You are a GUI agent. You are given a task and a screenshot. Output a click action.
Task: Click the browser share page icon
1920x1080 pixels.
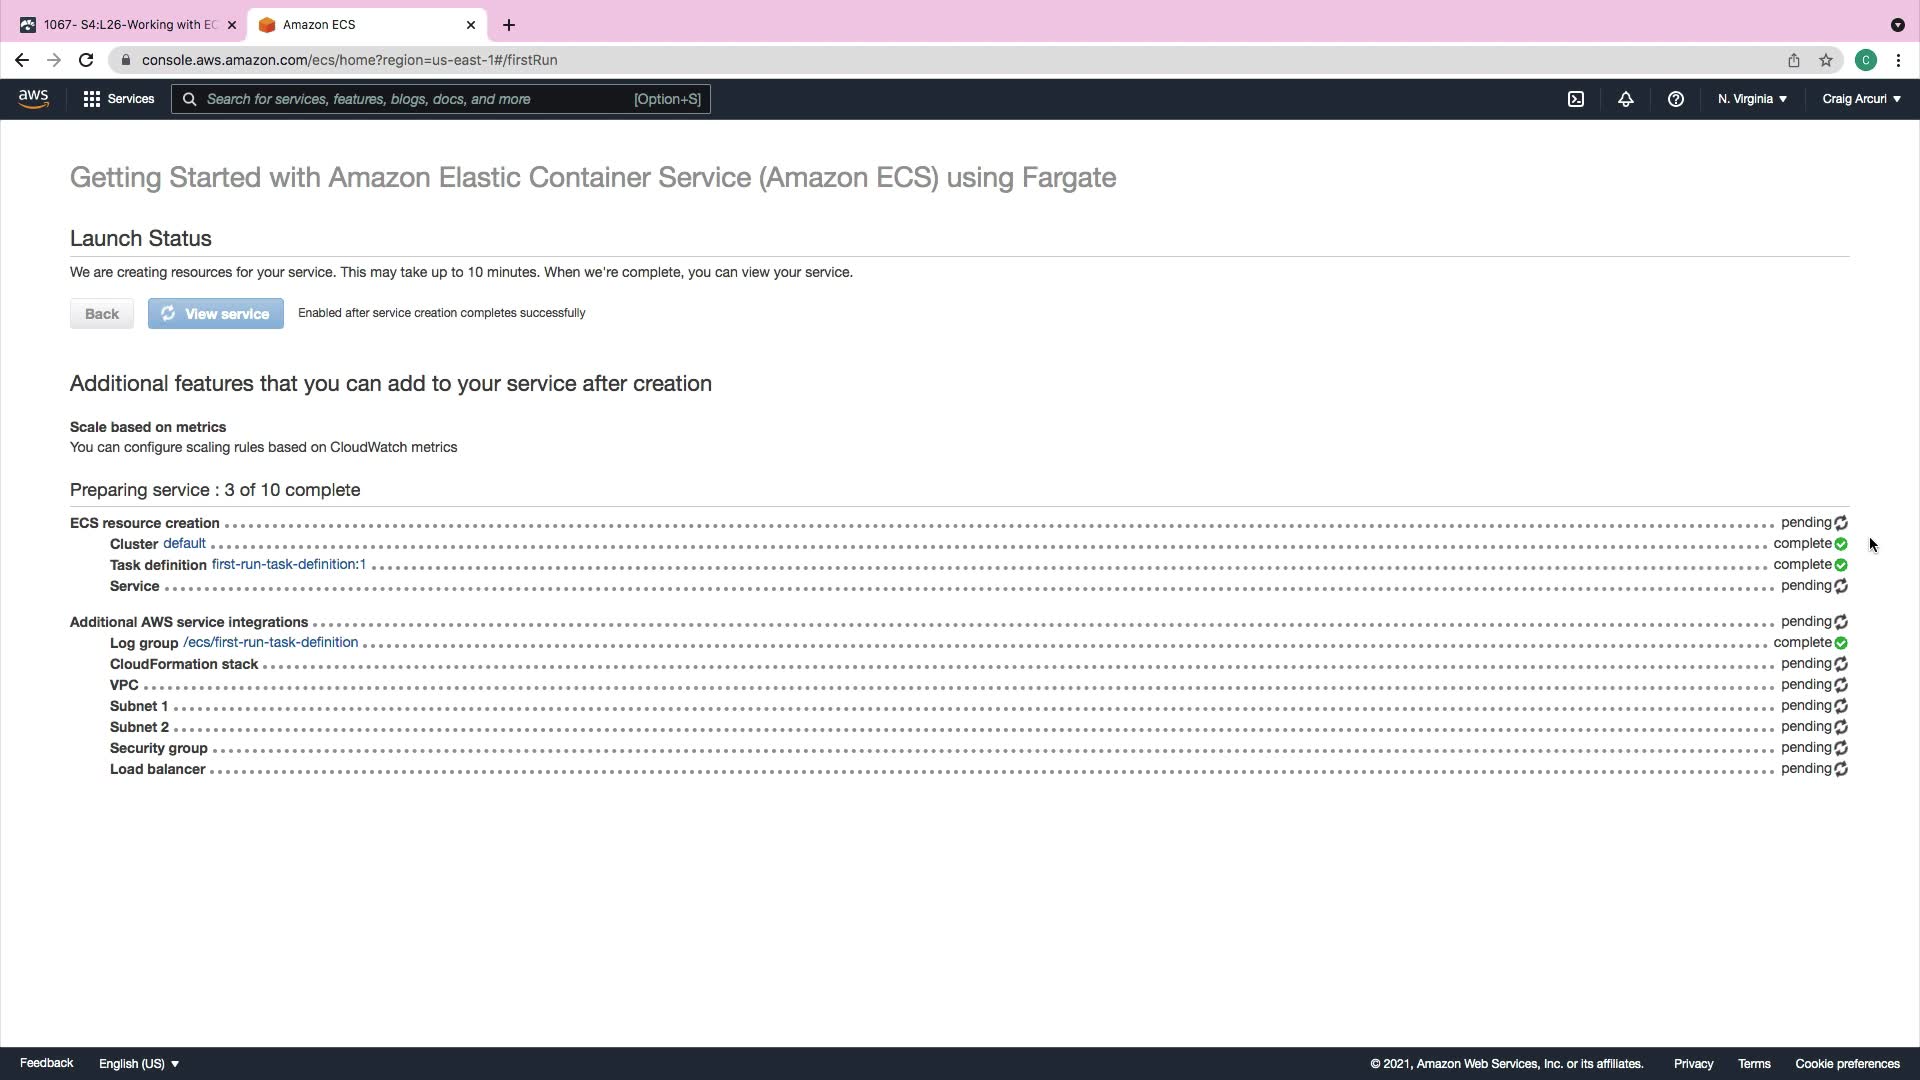point(1794,60)
